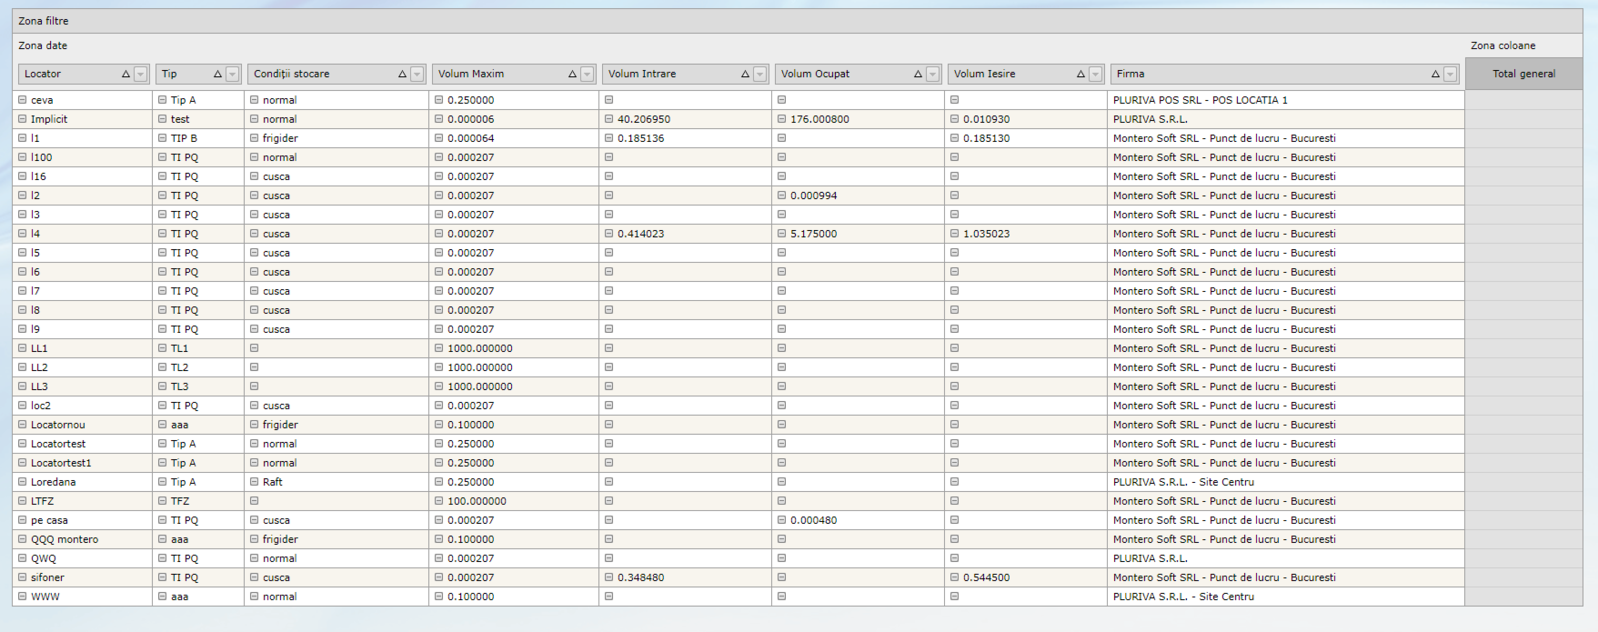
Task: Open the Firma filter dropdown arrow
Action: 1450,74
